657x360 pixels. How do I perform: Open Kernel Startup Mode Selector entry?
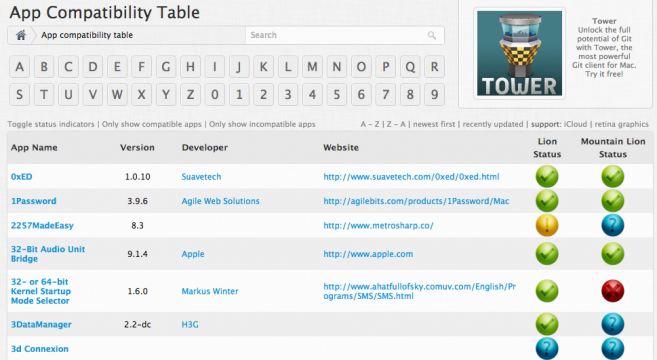tap(41, 291)
